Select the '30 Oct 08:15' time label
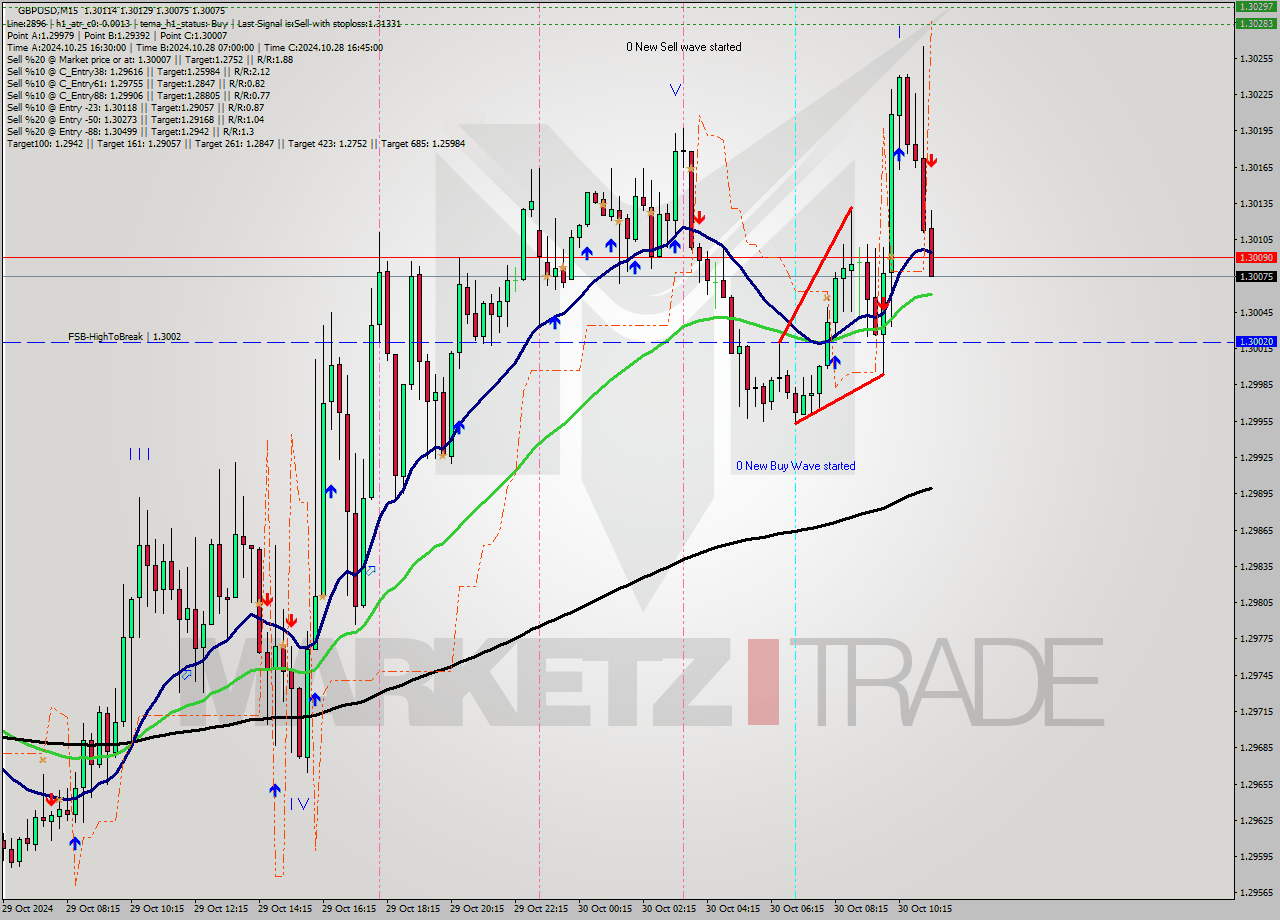Screen dimensions: 1280x920 [x=860, y=909]
